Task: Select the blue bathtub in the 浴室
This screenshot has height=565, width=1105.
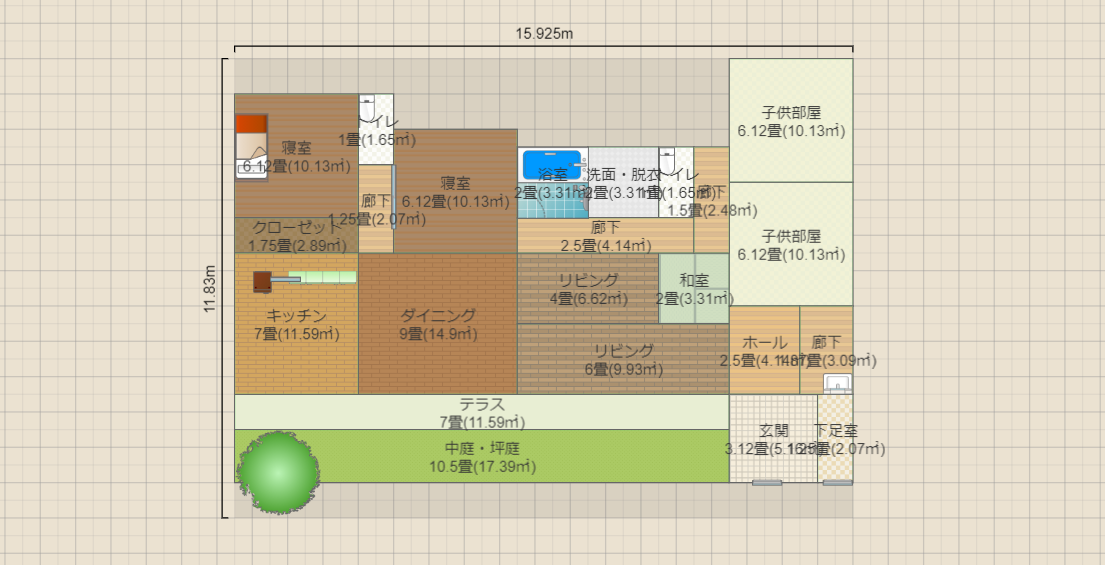Action: pos(552,165)
